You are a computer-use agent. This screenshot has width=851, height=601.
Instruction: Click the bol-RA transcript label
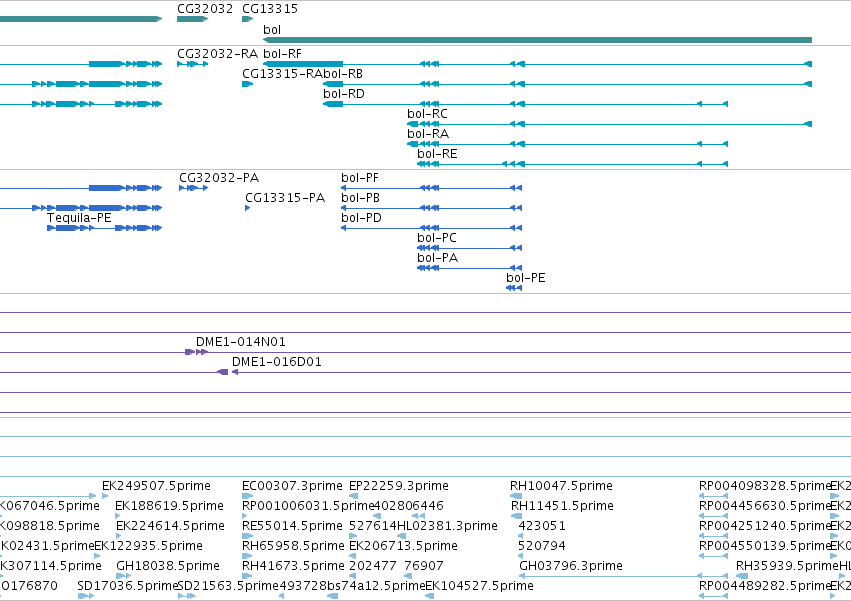428,134
